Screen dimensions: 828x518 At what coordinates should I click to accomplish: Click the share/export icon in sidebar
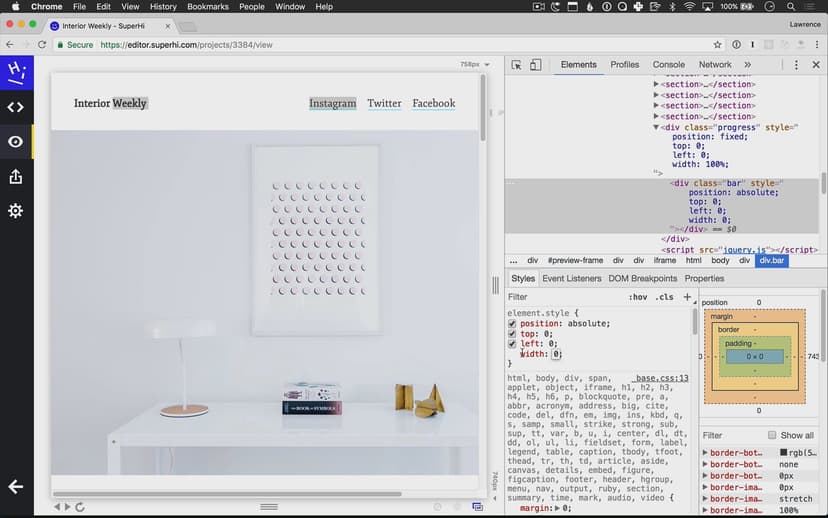pyautogui.click(x=16, y=177)
